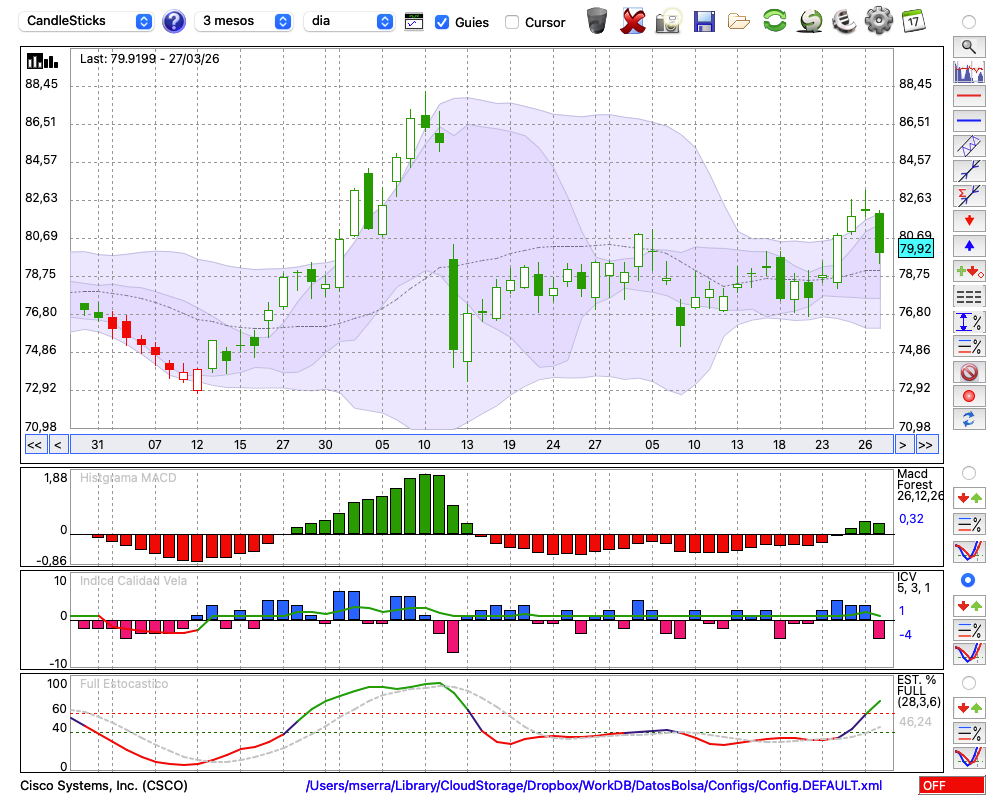Open the 3 mesos period dropdown
1000x800 pixels.
[x=244, y=21]
